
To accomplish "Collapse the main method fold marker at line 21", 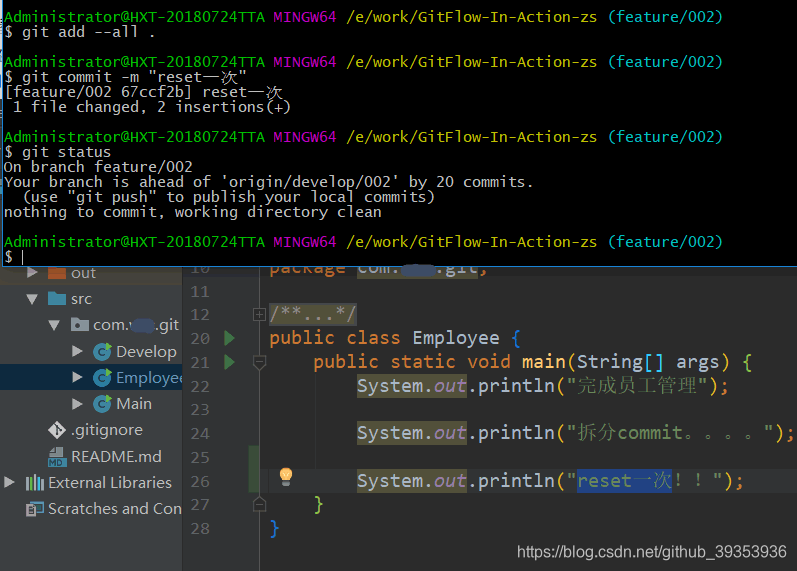I will 259,363.
